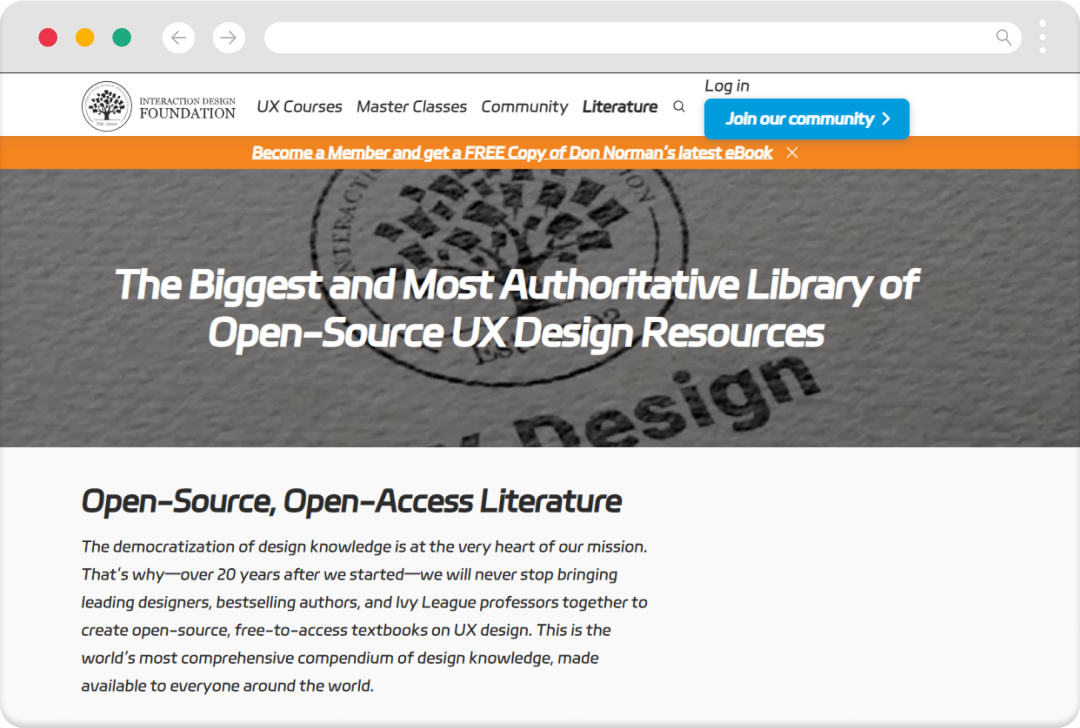This screenshot has height=728, width=1080.
Task: Click the browser forward arrow button
Action: click(x=229, y=37)
